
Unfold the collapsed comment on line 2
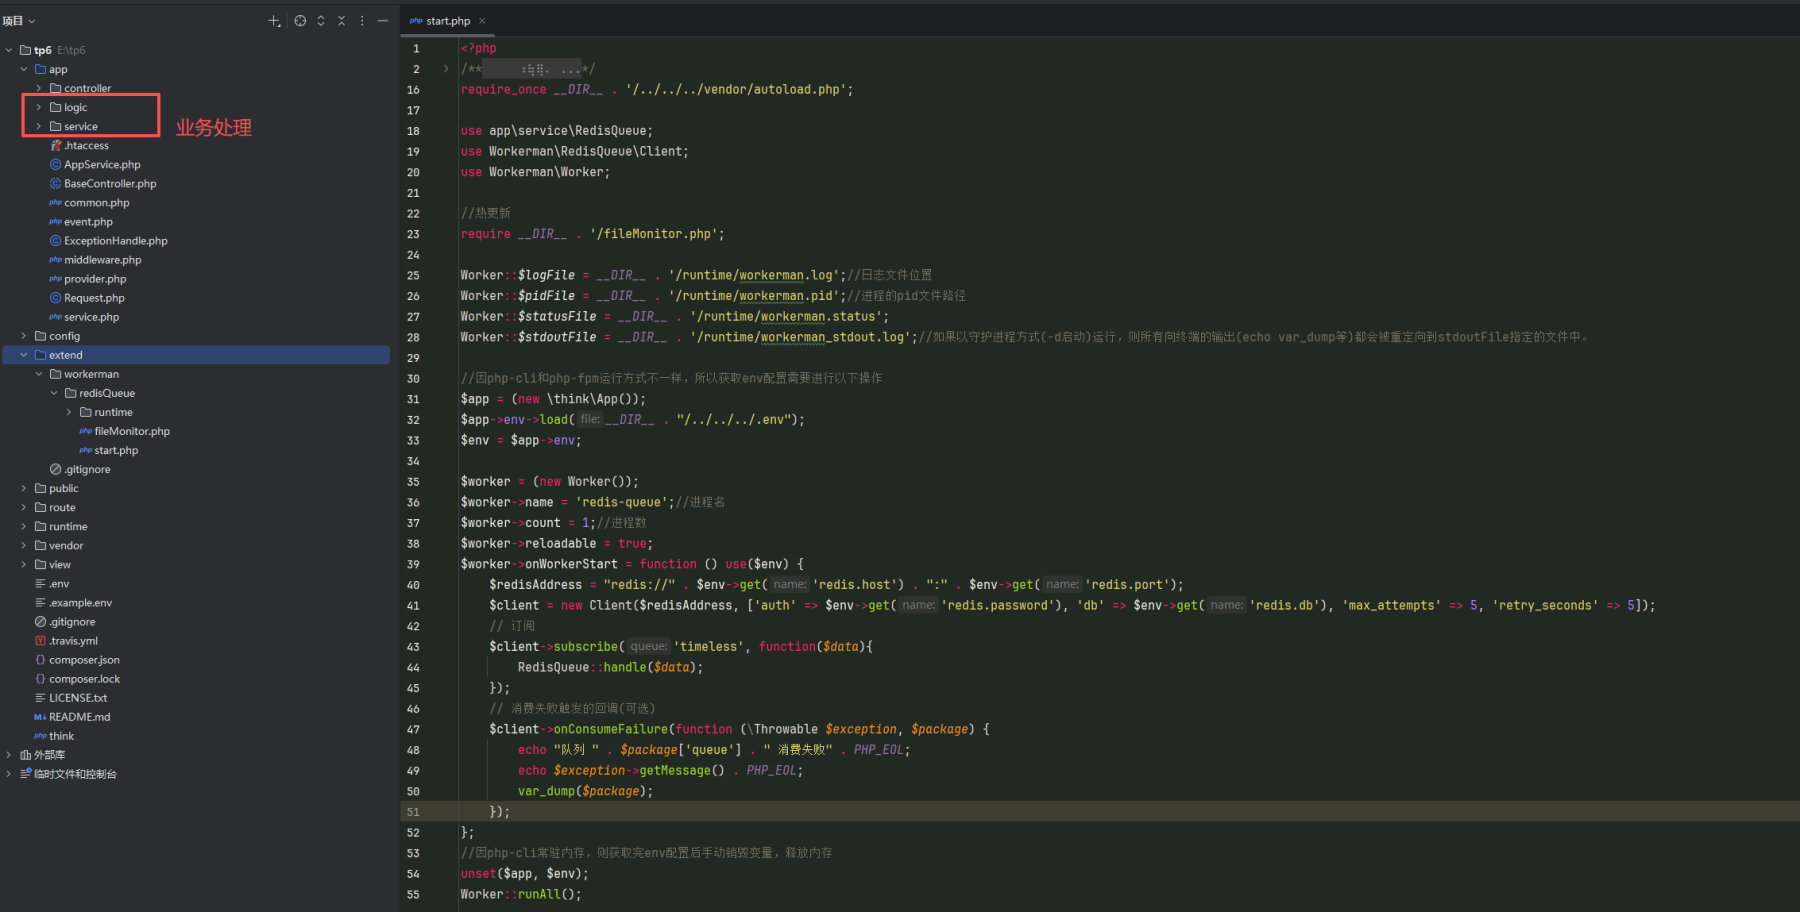point(446,69)
